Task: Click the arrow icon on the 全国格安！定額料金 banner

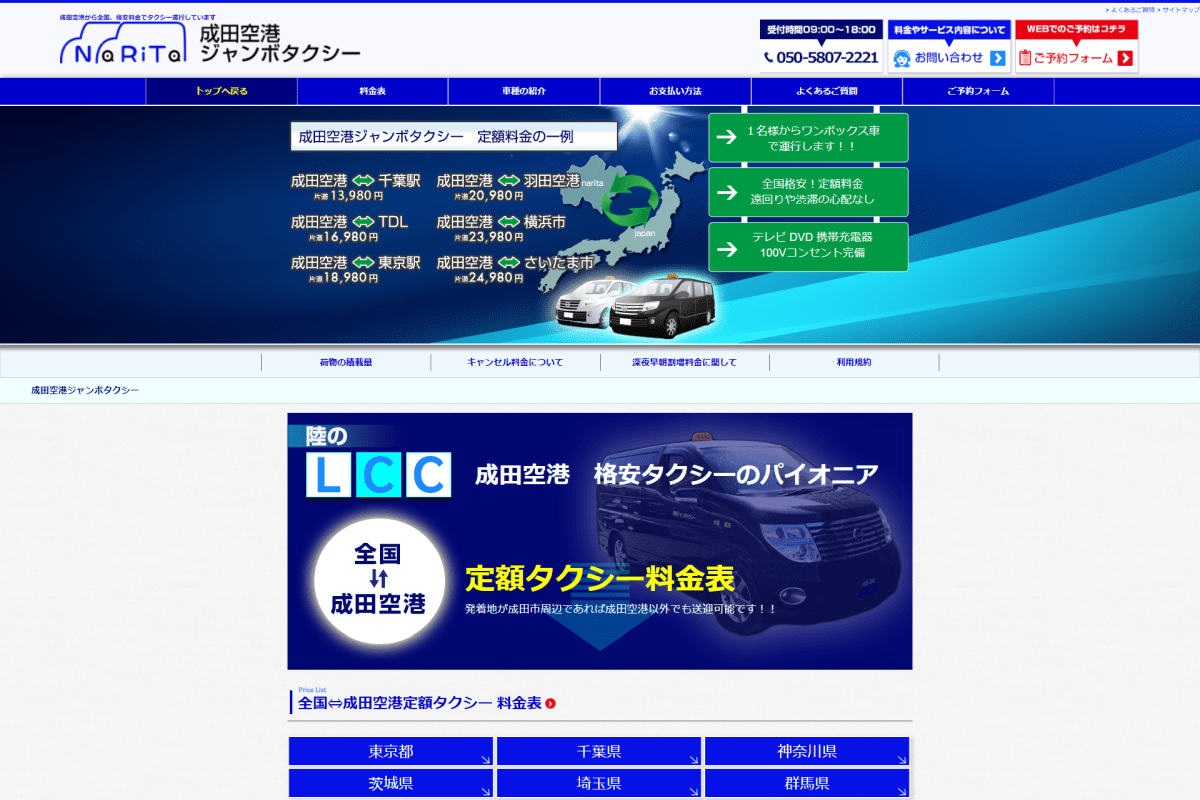Action: click(x=727, y=192)
